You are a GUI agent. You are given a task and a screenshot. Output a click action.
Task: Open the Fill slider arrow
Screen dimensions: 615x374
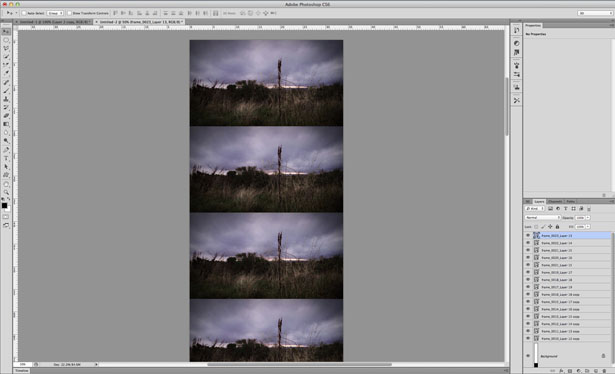(588, 227)
